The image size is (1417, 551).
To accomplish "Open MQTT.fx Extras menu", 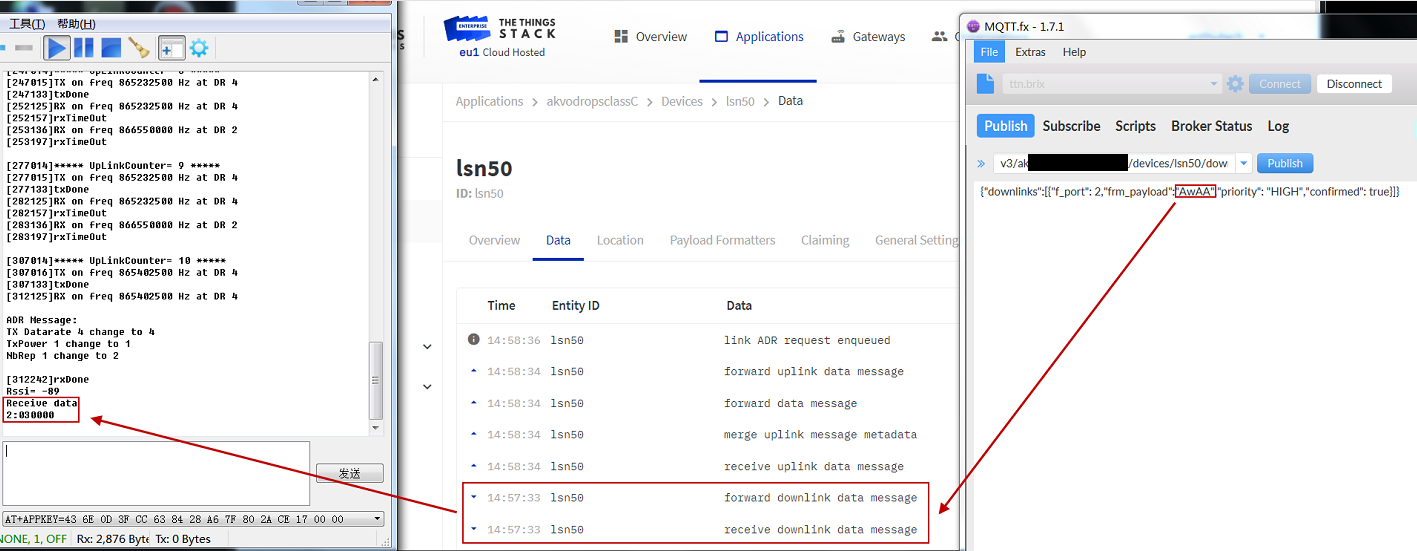I will tap(1030, 52).
